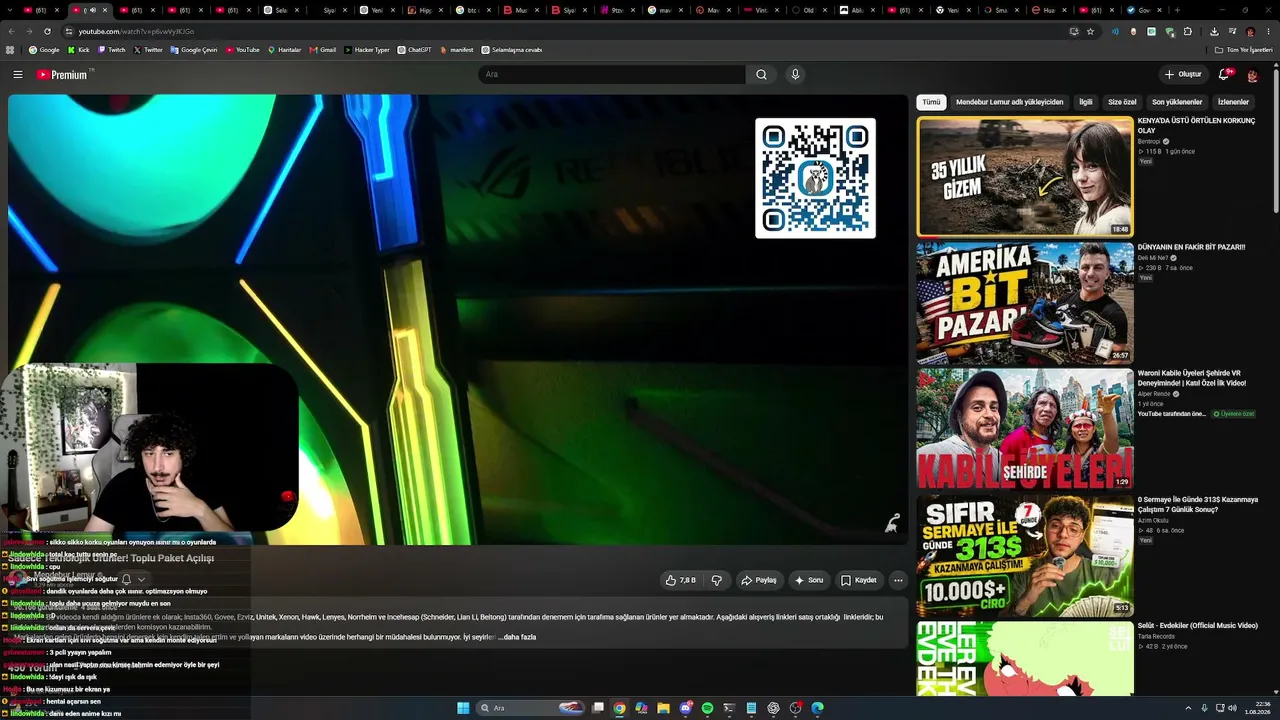Open the Kabile Üyeleri Şehirde video thumbnail

pyautogui.click(x=1025, y=429)
